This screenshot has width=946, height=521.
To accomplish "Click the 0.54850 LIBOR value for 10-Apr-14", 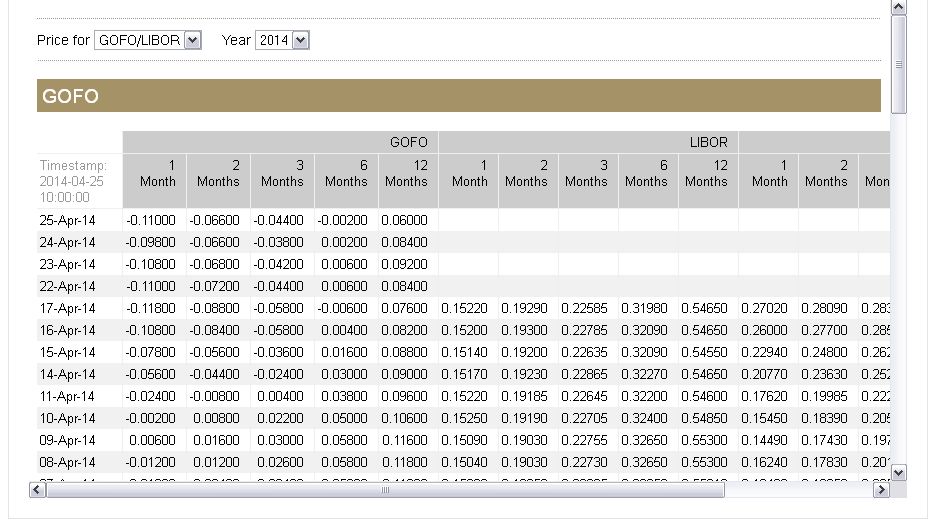I will pos(704,418).
